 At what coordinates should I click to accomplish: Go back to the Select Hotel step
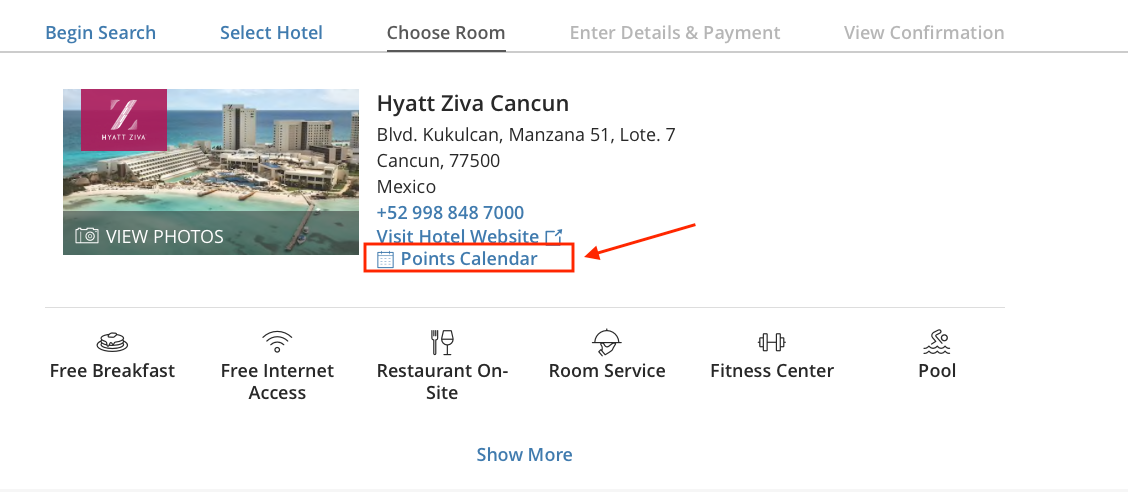point(271,33)
